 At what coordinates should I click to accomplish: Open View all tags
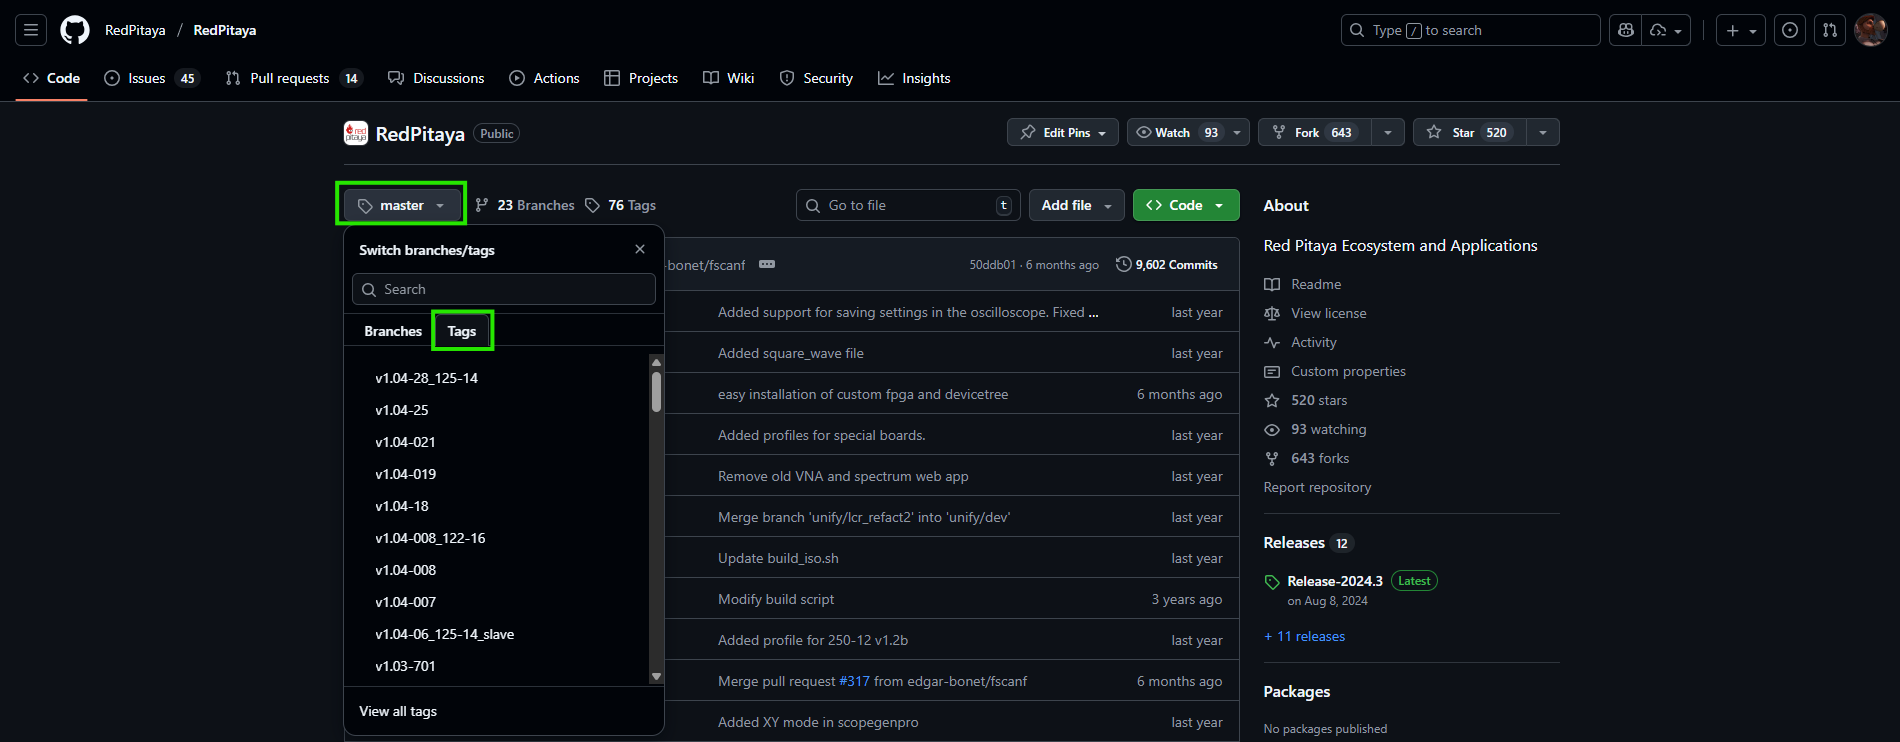pyautogui.click(x=398, y=711)
